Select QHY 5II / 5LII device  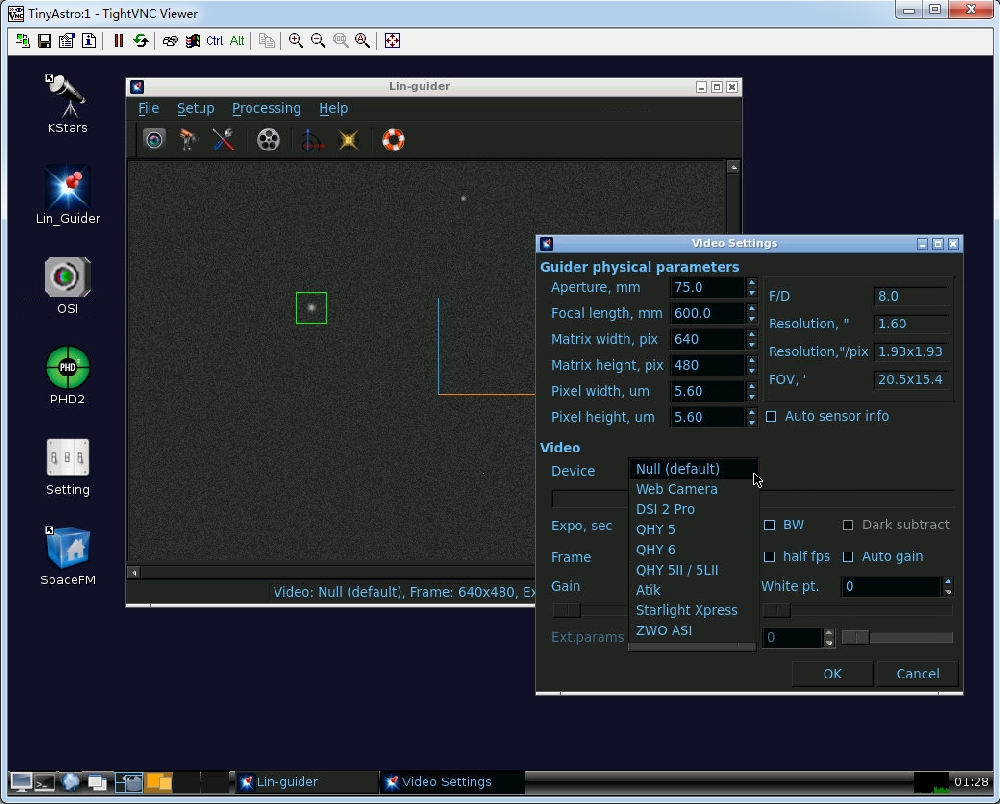(x=693, y=570)
